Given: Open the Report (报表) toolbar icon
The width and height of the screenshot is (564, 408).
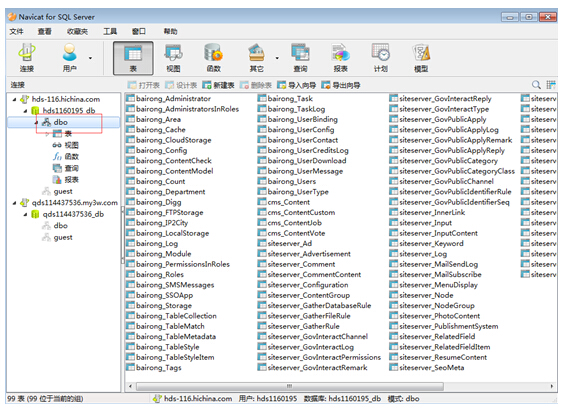Looking at the screenshot, I should pos(341,58).
